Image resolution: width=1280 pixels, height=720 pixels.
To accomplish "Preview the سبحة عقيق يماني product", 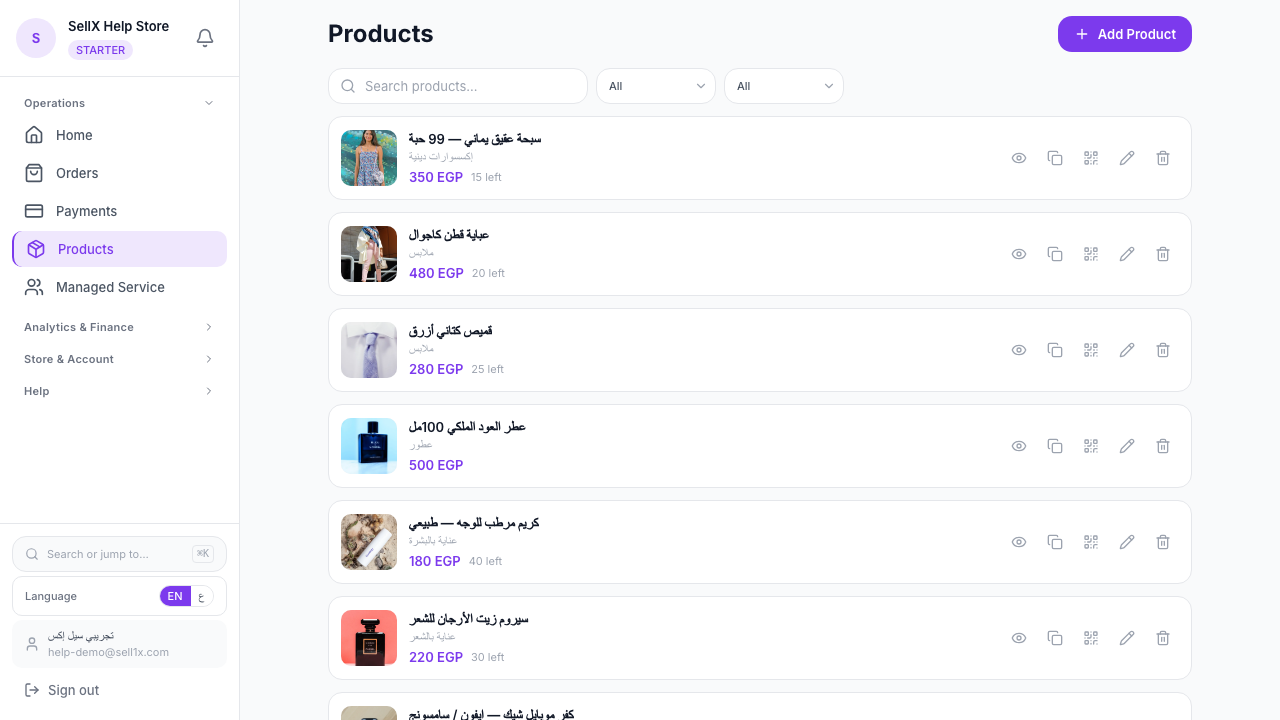I will coord(1019,158).
